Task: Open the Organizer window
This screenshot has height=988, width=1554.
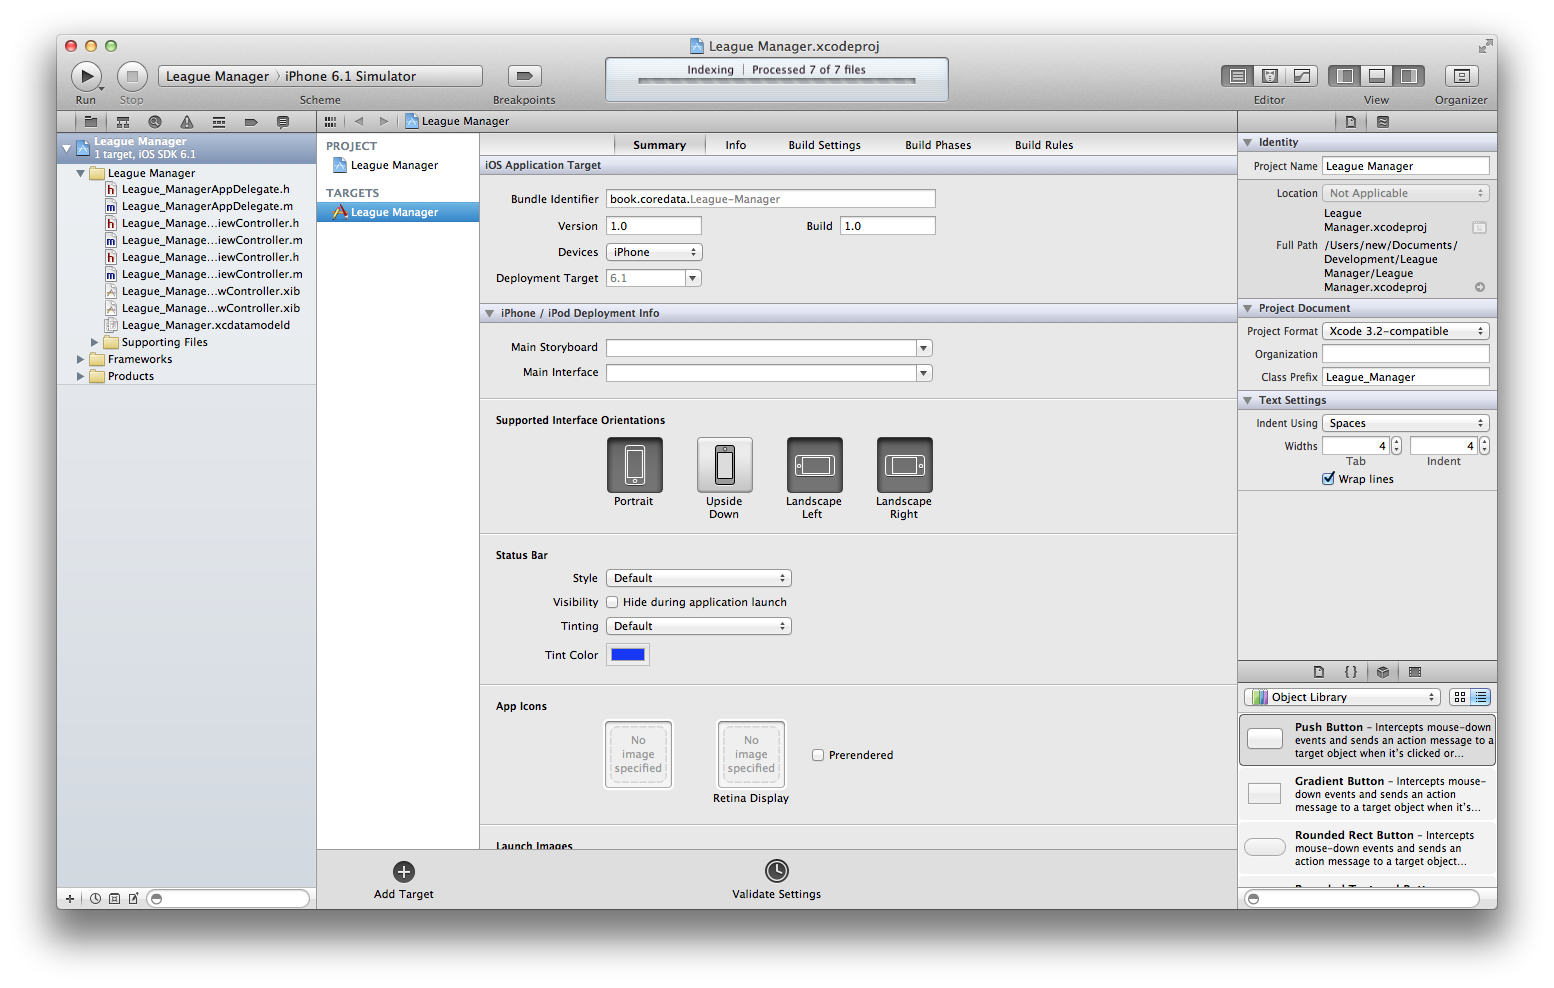Action: [1461, 76]
